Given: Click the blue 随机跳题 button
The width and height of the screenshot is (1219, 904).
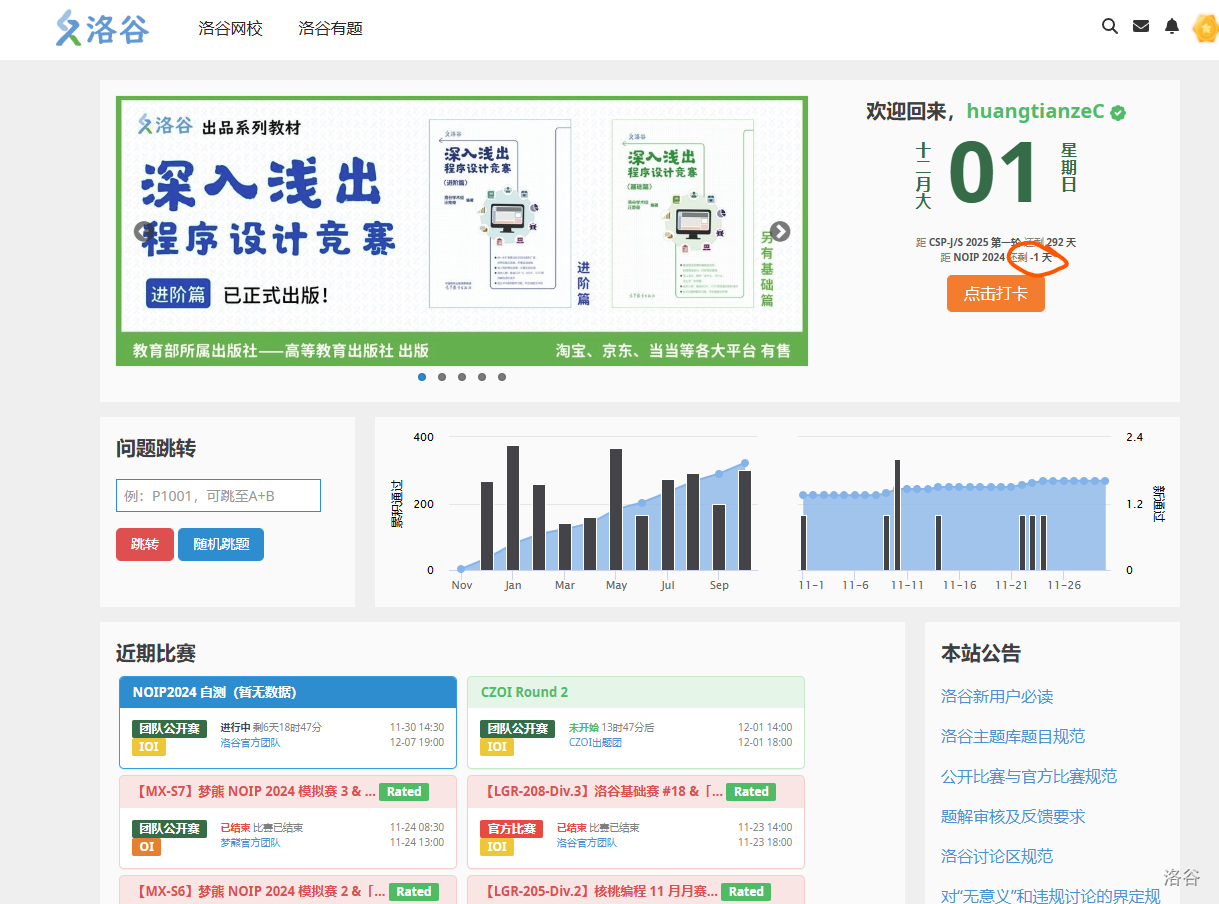Looking at the screenshot, I should 221,544.
